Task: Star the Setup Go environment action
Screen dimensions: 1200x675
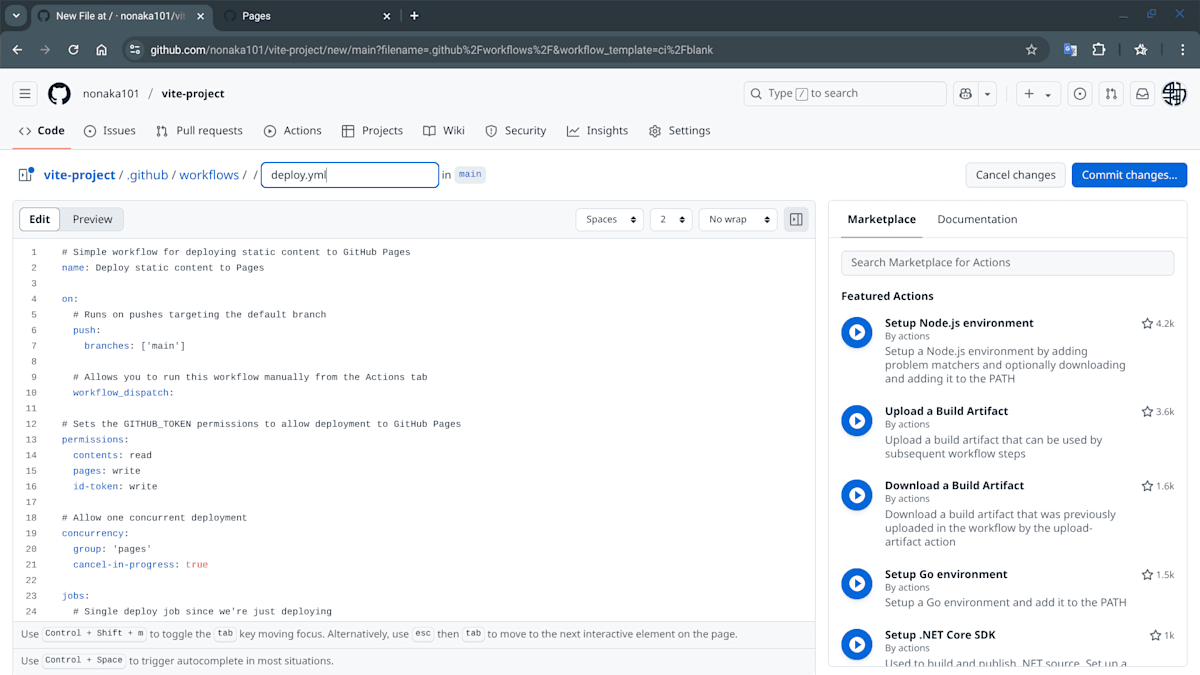Action: tap(1147, 575)
